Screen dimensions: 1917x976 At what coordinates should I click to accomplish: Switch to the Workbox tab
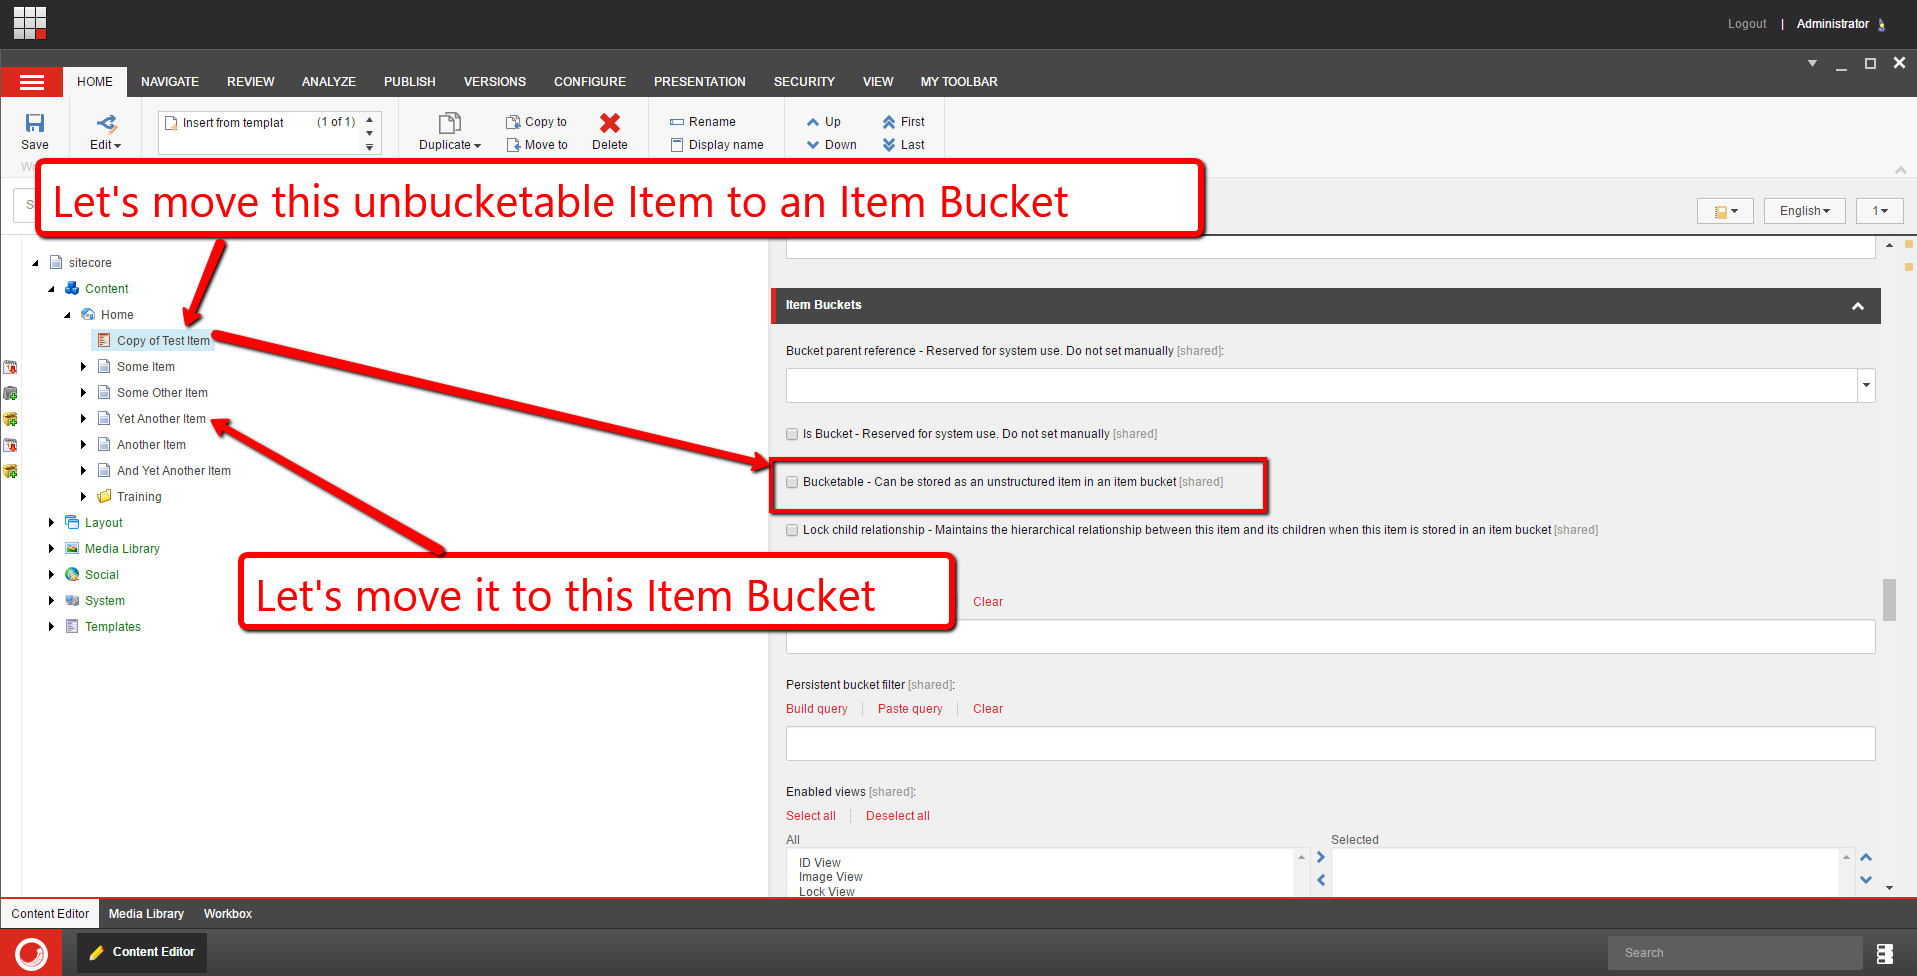click(x=227, y=914)
